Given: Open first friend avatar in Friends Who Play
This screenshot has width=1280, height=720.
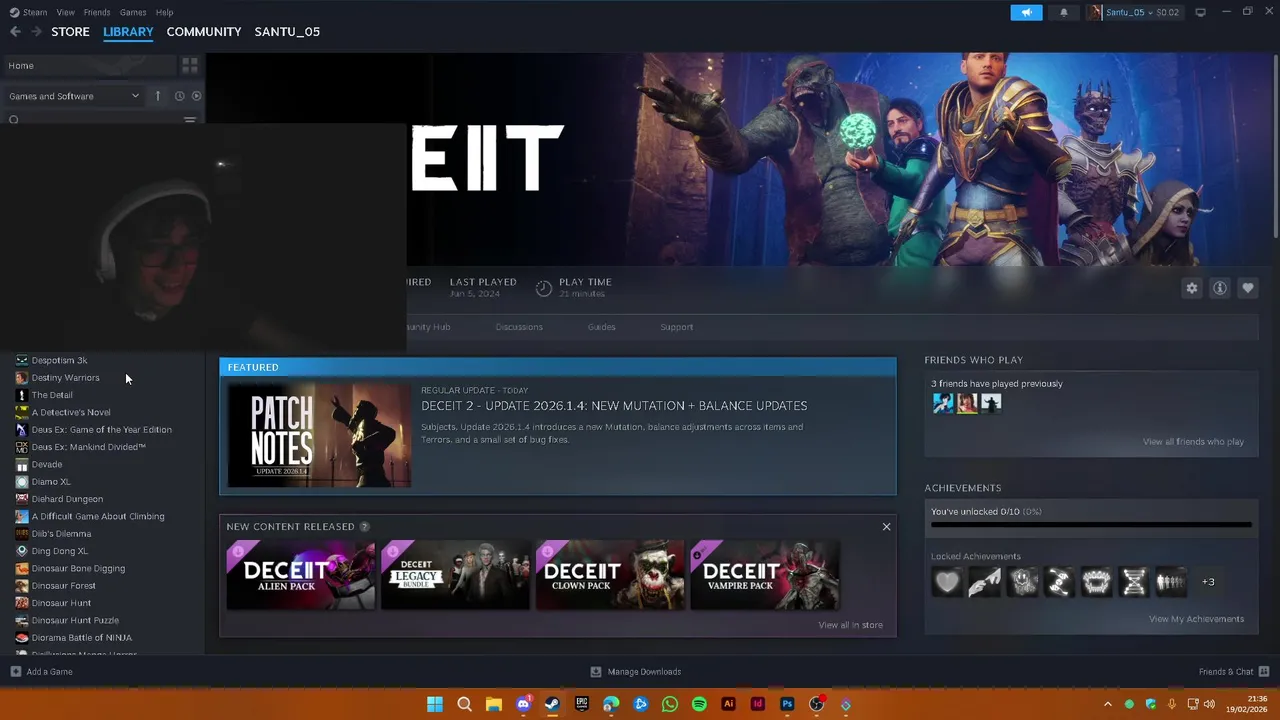Looking at the screenshot, I should click(943, 403).
